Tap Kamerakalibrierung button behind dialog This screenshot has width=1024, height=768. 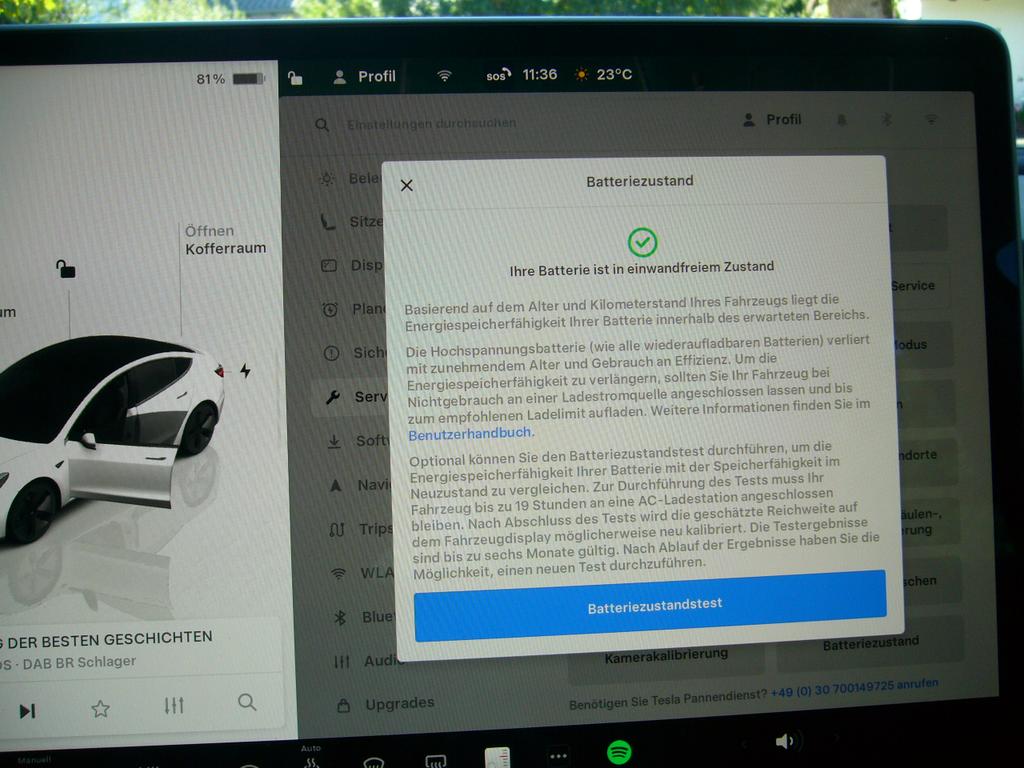point(666,658)
